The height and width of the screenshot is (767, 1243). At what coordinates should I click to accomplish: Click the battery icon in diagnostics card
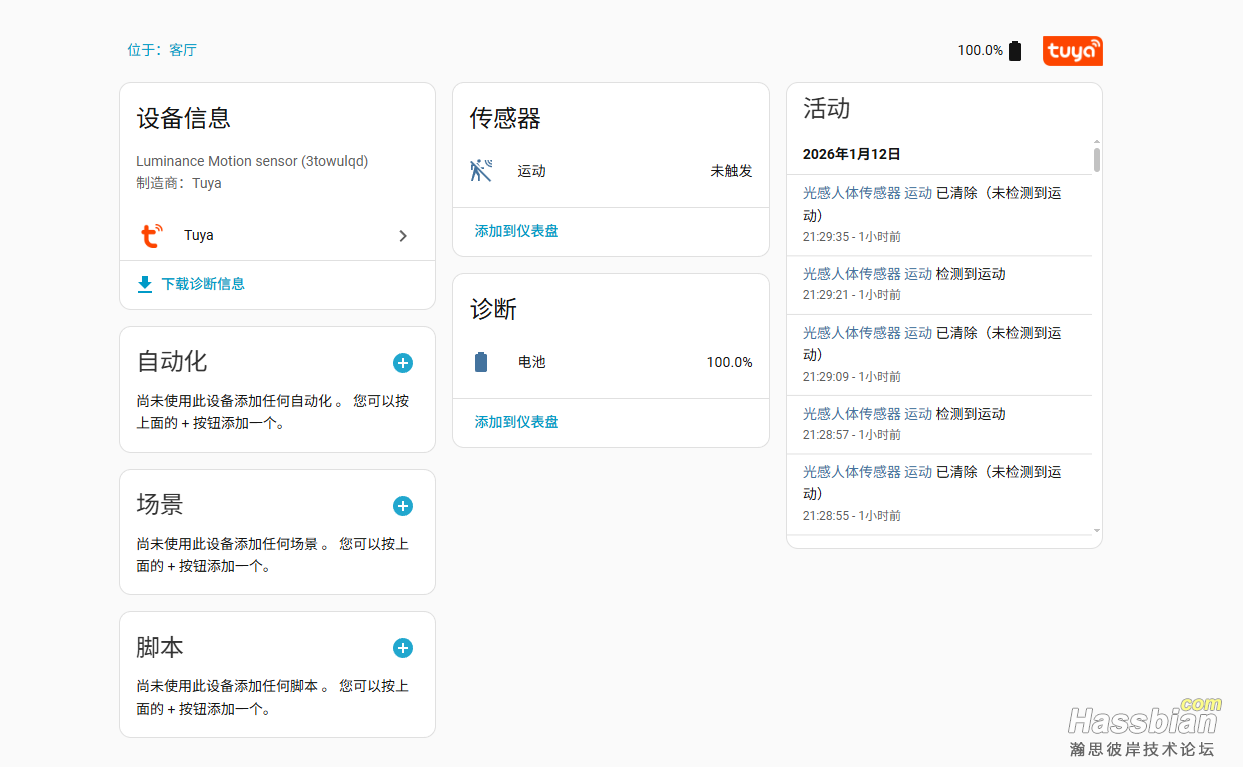pyautogui.click(x=481, y=362)
